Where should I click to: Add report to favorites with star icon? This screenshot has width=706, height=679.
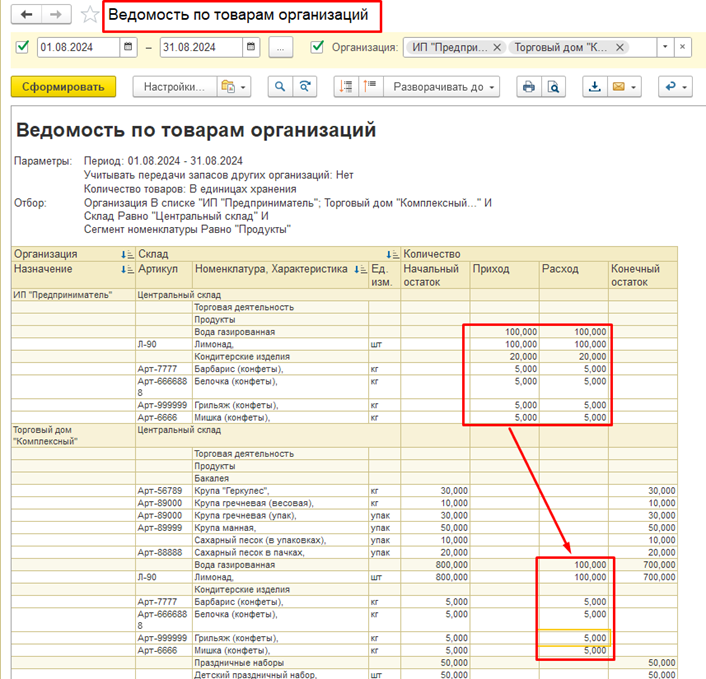click(x=90, y=15)
